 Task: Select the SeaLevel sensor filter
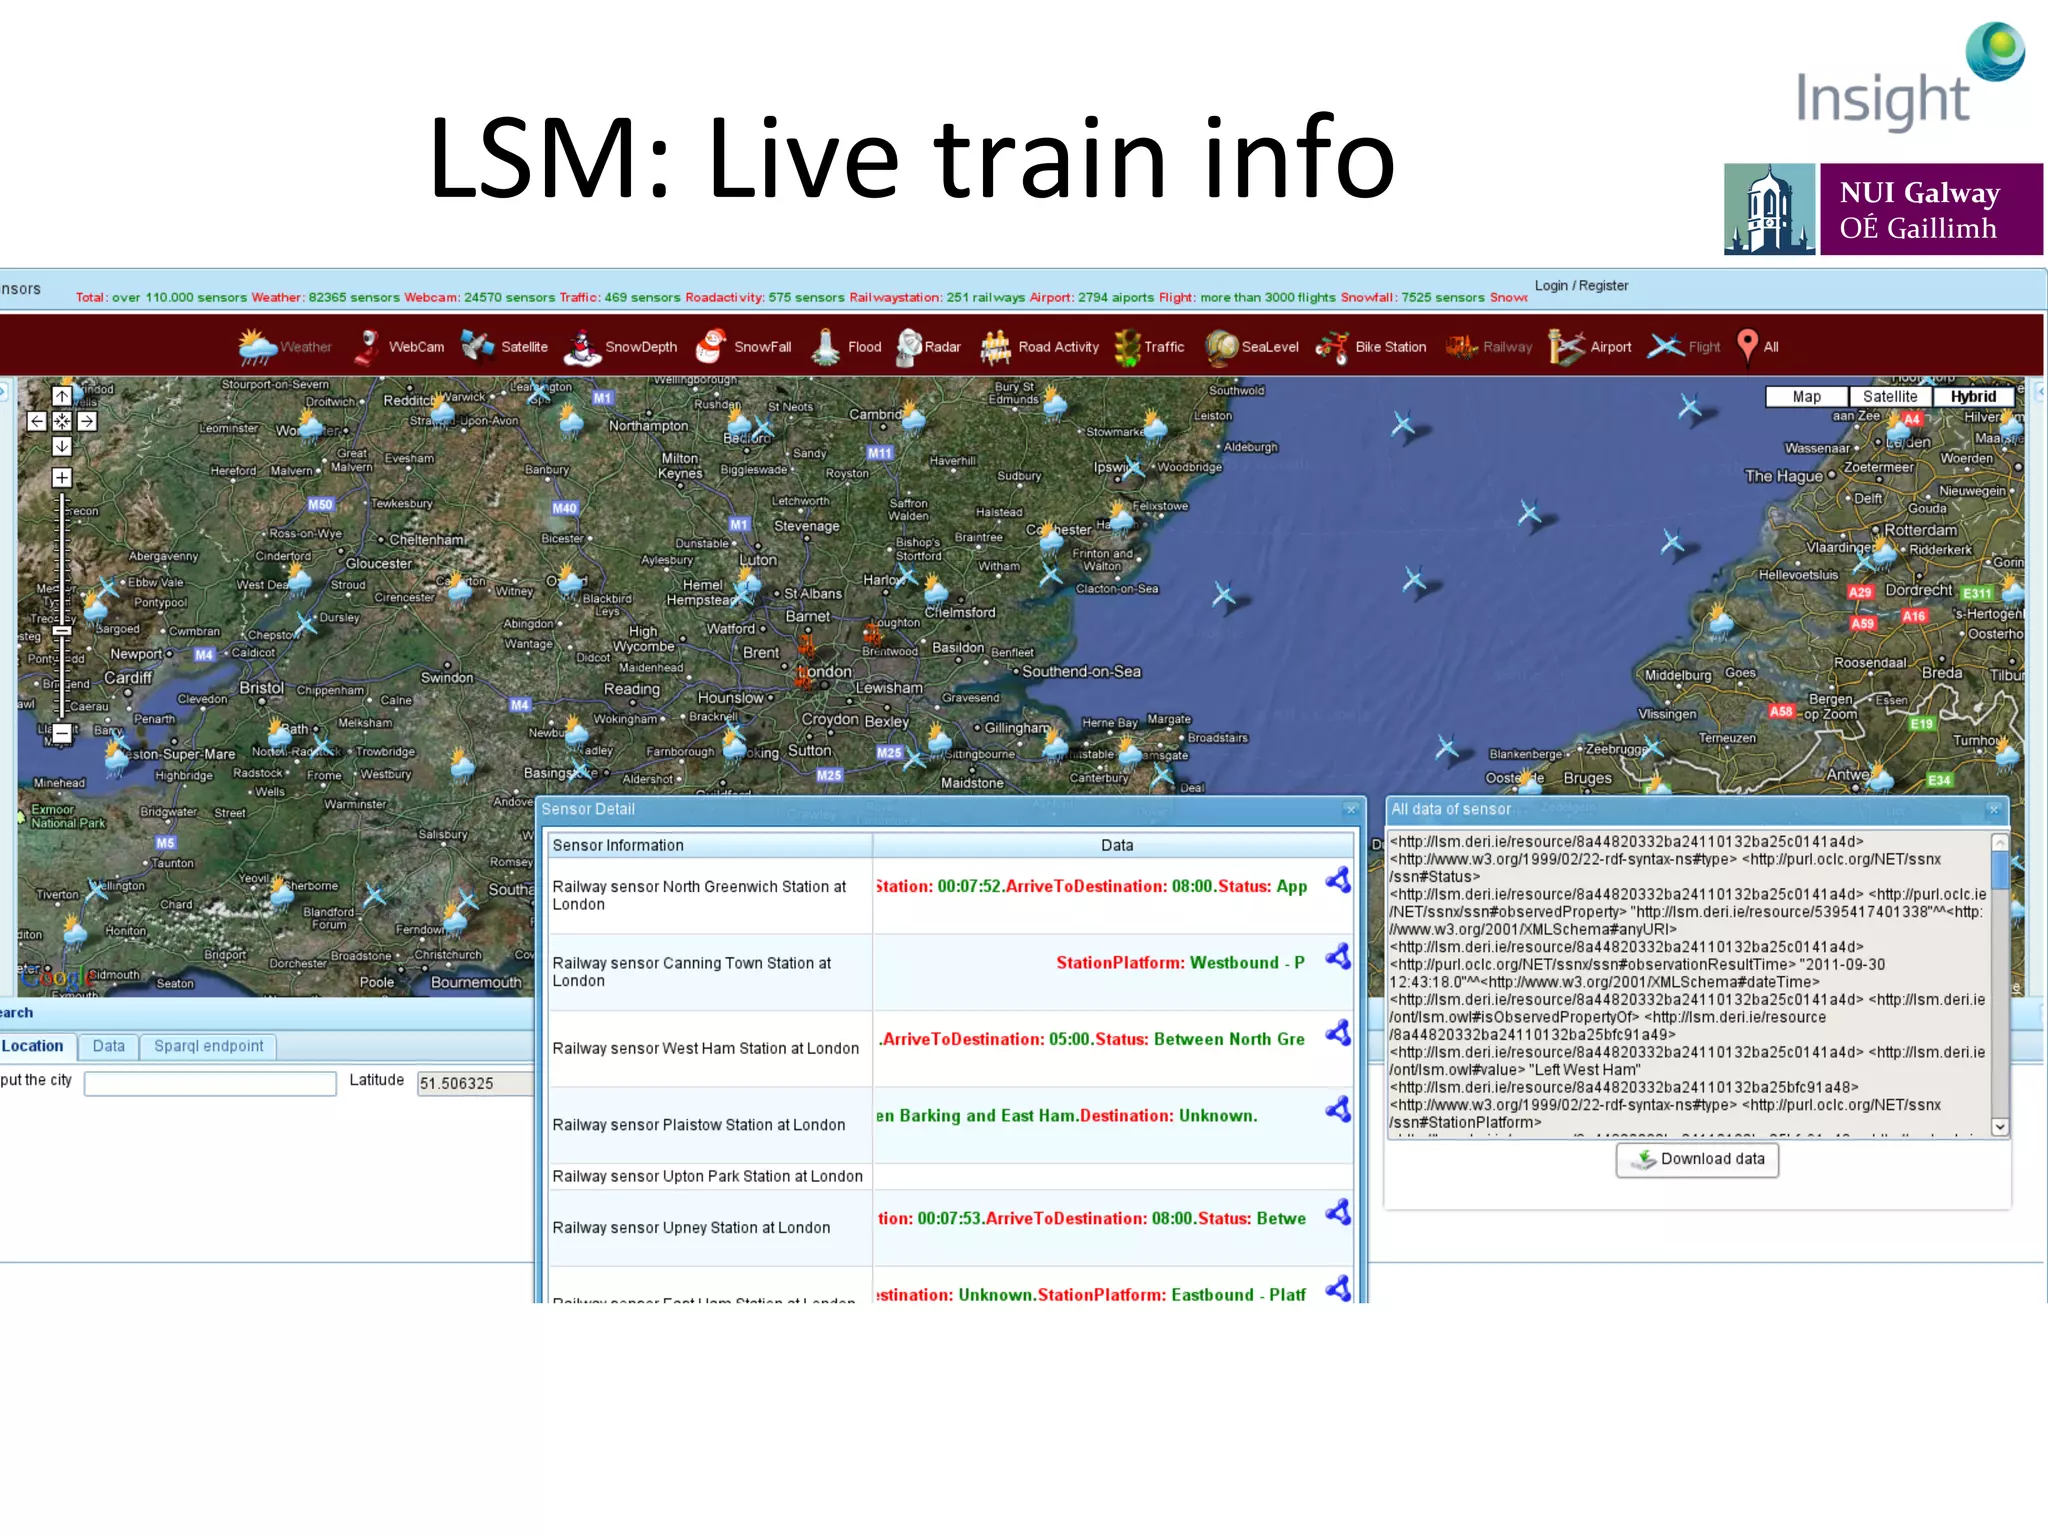coord(1252,347)
